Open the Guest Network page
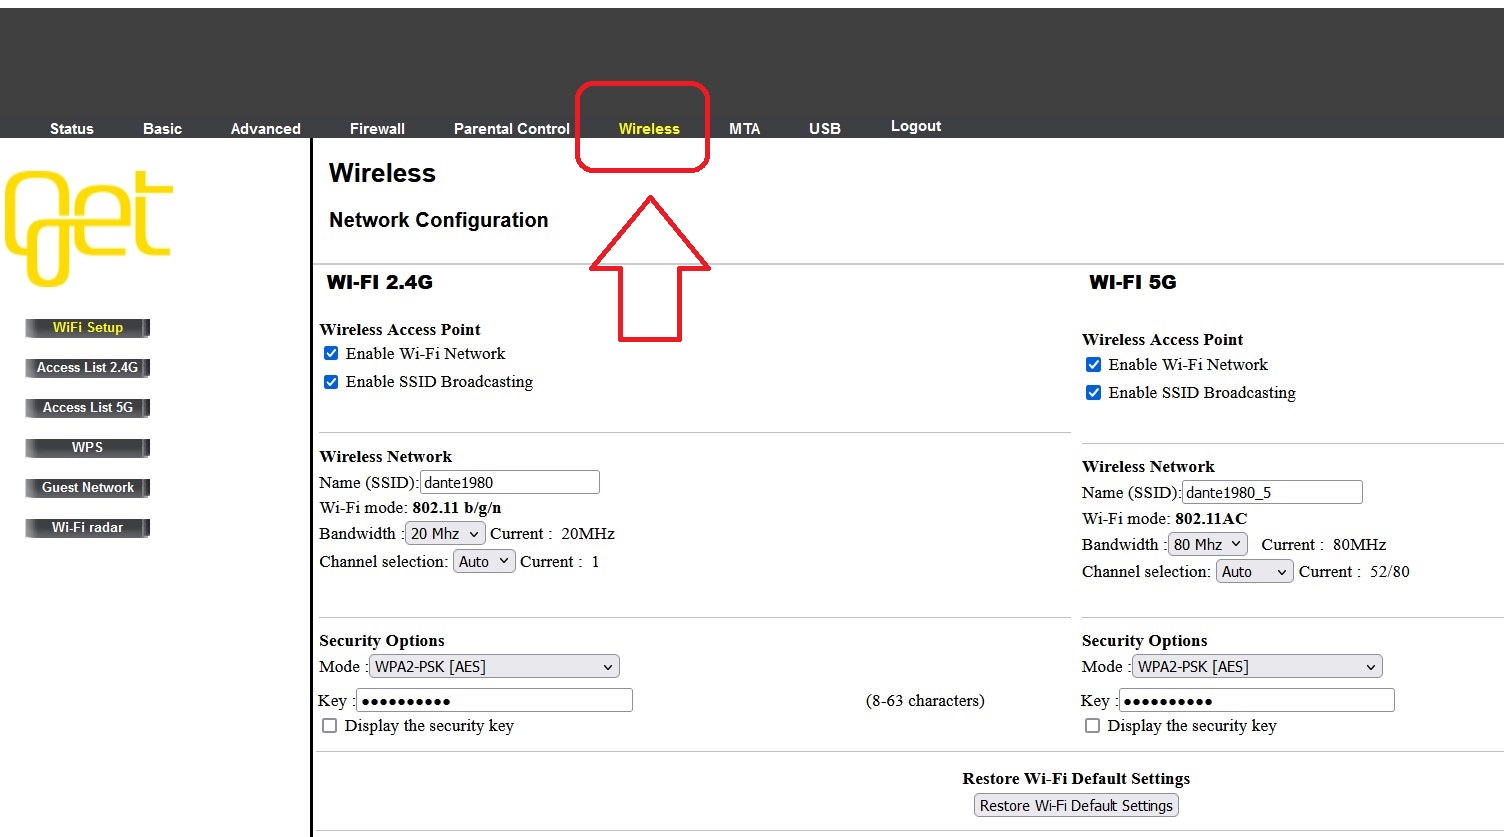 point(88,488)
